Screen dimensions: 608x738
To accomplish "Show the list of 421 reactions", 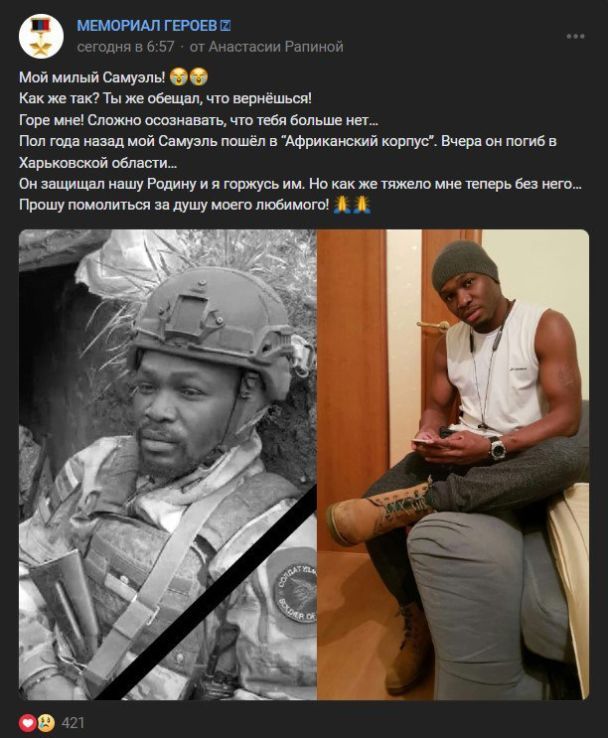I will click(x=73, y=722).
